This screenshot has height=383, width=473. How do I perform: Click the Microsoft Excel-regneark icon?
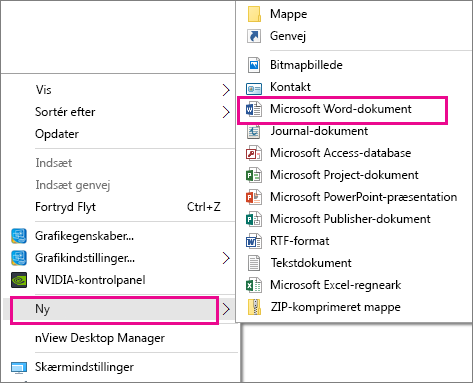[x=254, y=285]
